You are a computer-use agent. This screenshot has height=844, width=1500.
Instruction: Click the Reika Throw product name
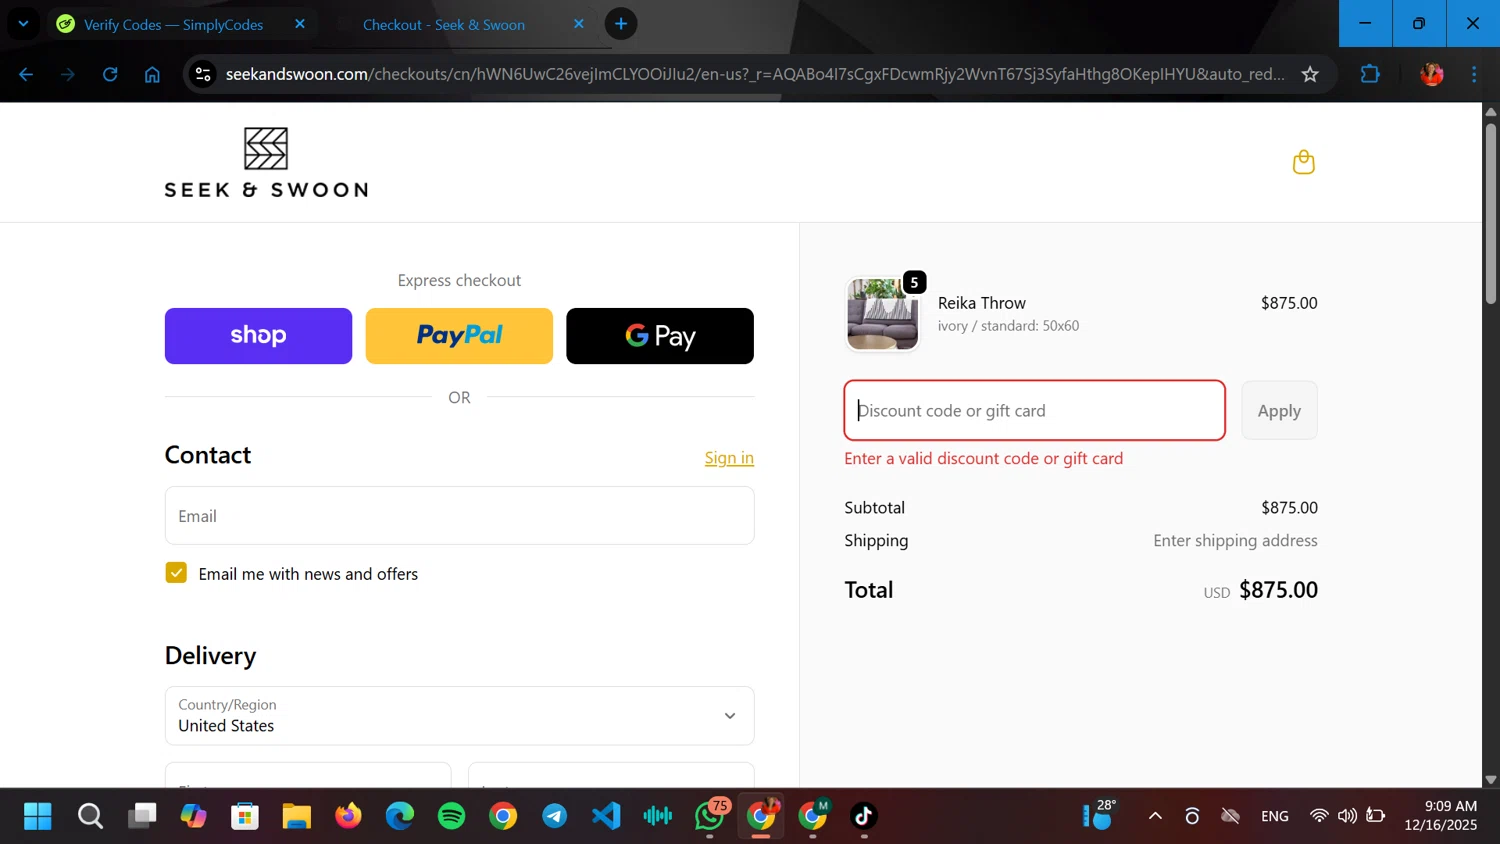tap(982, 303)
